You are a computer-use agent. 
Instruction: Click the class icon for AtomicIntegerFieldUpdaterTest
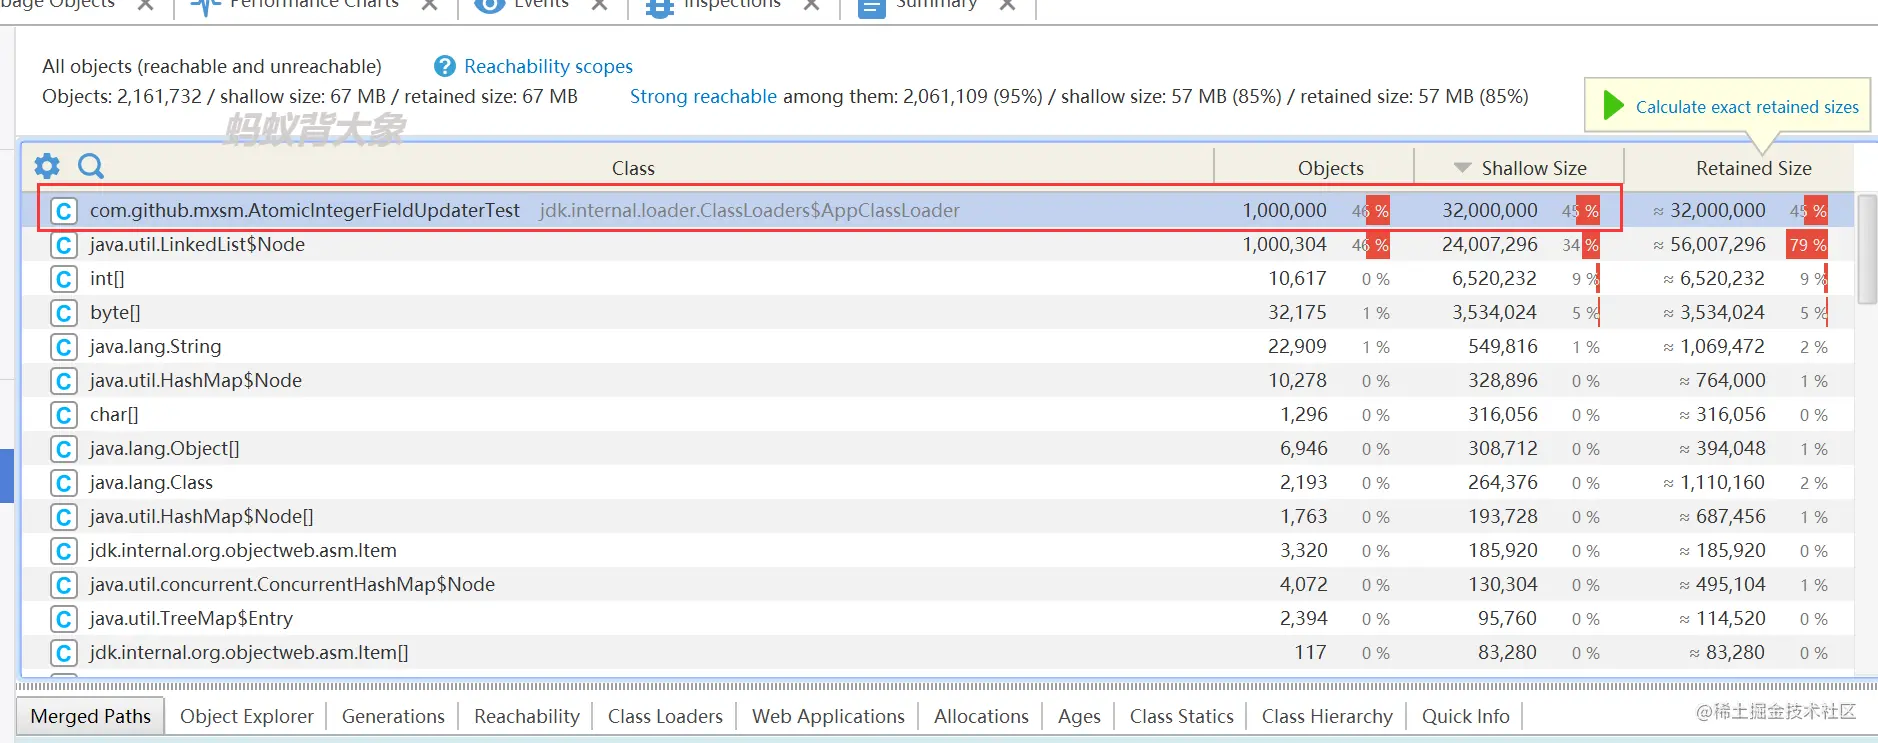[64, 211]
